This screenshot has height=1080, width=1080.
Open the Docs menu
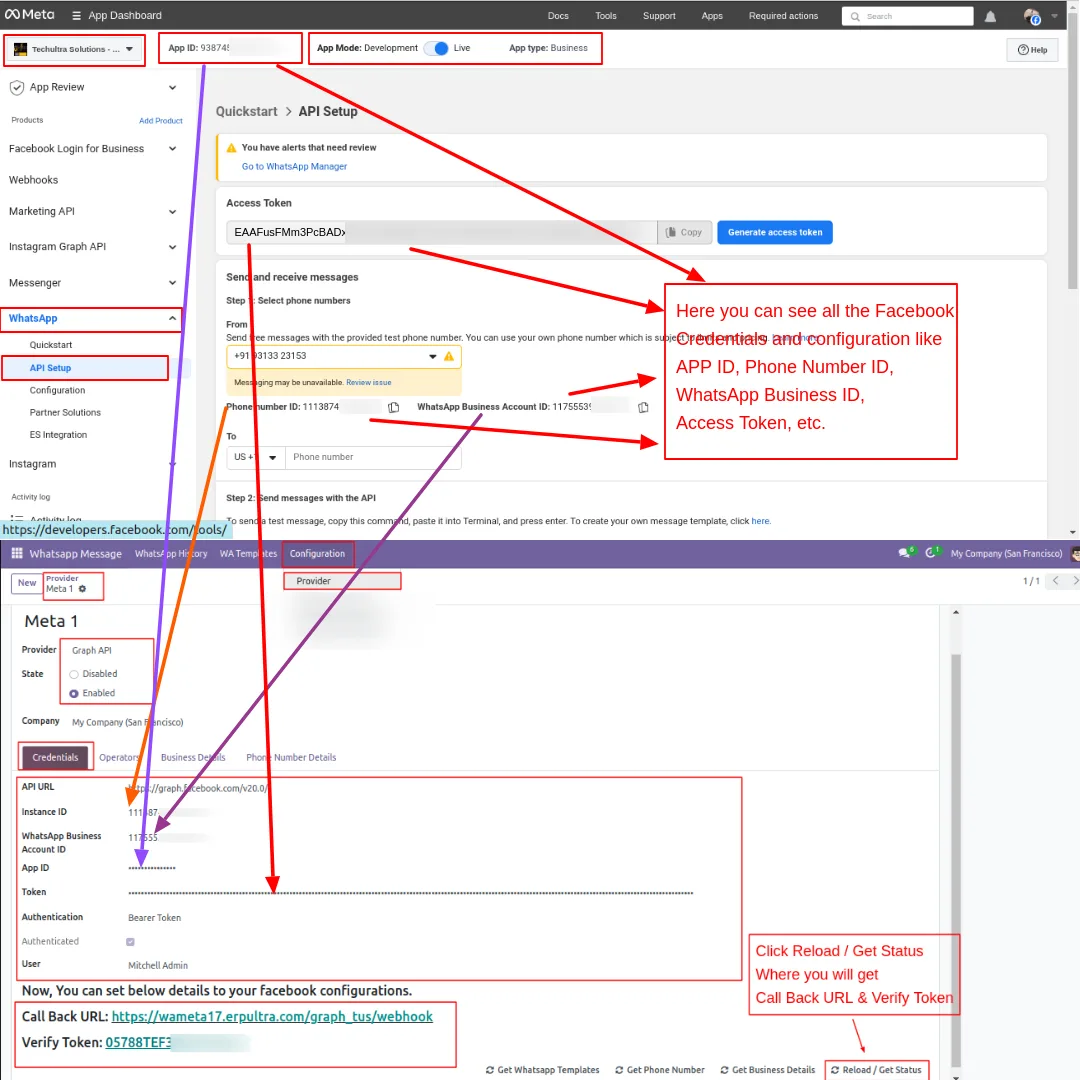(558, 16)
